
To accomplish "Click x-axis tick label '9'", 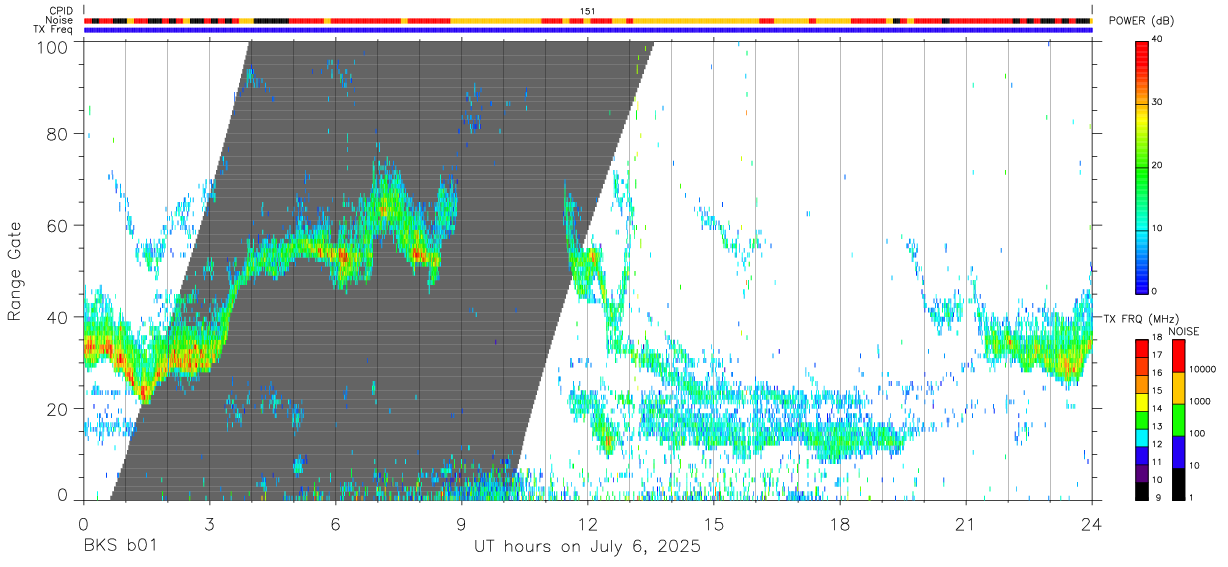I will (461, 523).
